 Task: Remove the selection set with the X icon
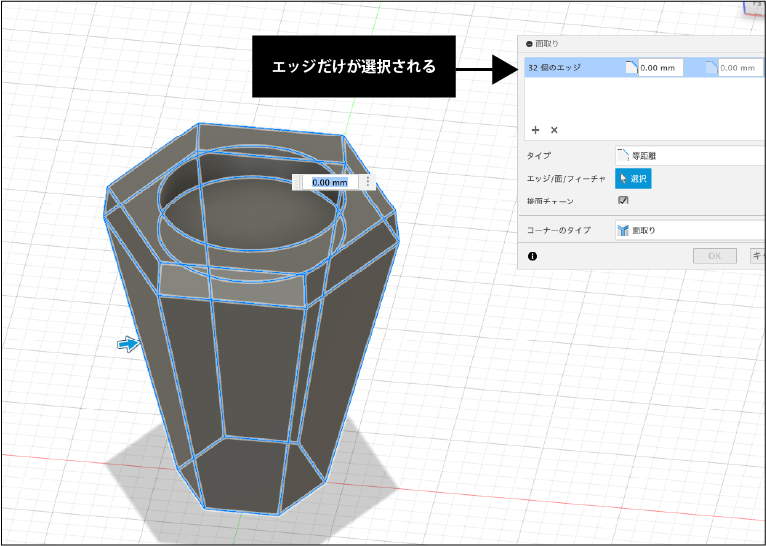(x=554, y=130)
